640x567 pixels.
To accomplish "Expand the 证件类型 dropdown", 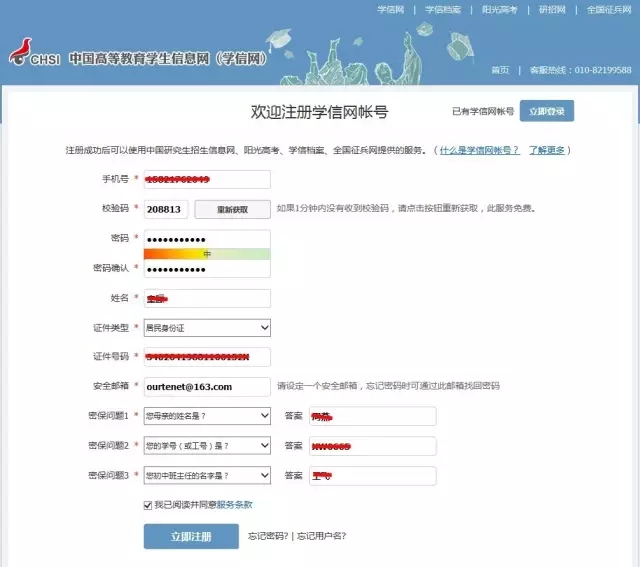I will click(x=207, y=328).
